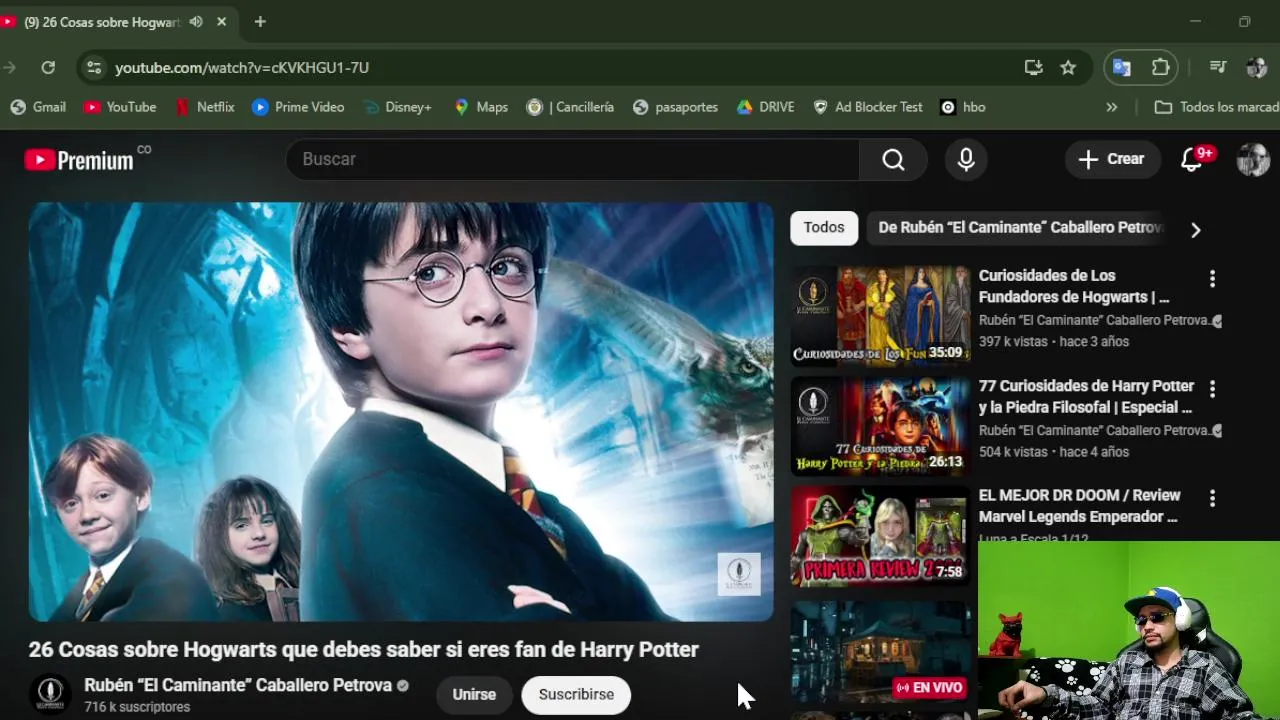
Task: Open the Disney+ bookmark
Action: pos(397,107)
